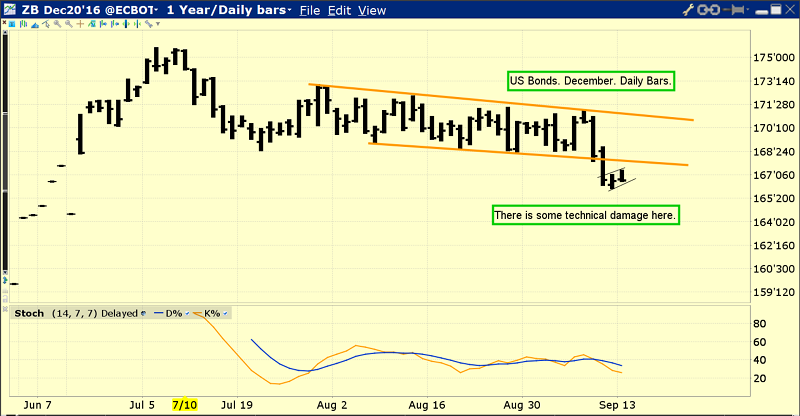
Task: Click the small arrow icon on left edge
Action: point(5,280)
